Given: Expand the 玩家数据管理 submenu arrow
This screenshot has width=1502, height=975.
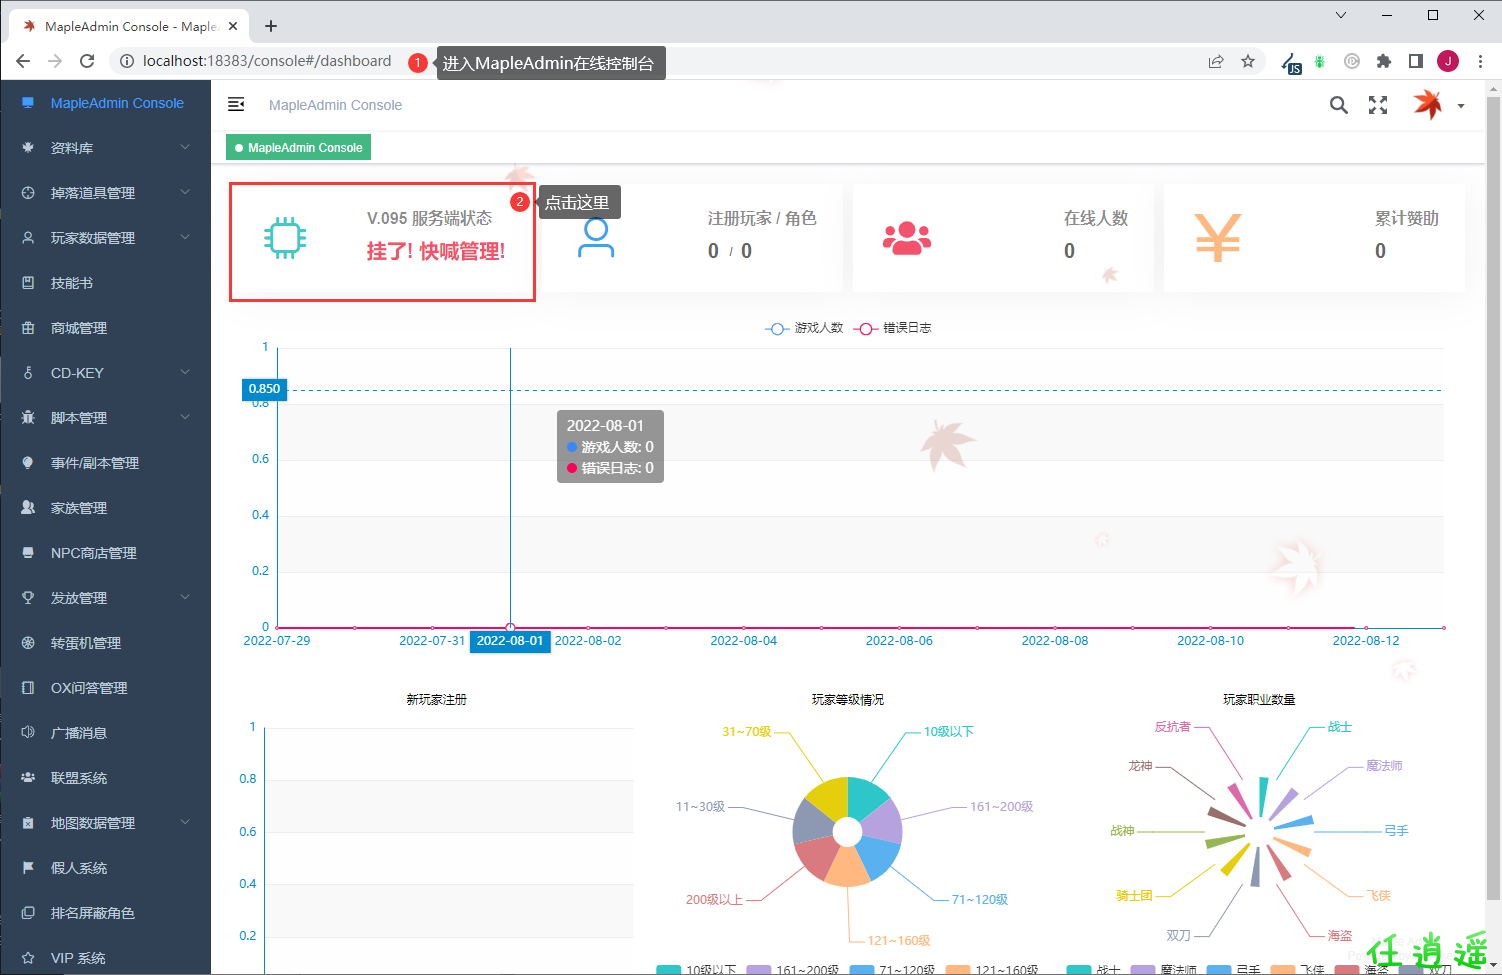Looking at the screenshot, I should click(x=185, y=237).
